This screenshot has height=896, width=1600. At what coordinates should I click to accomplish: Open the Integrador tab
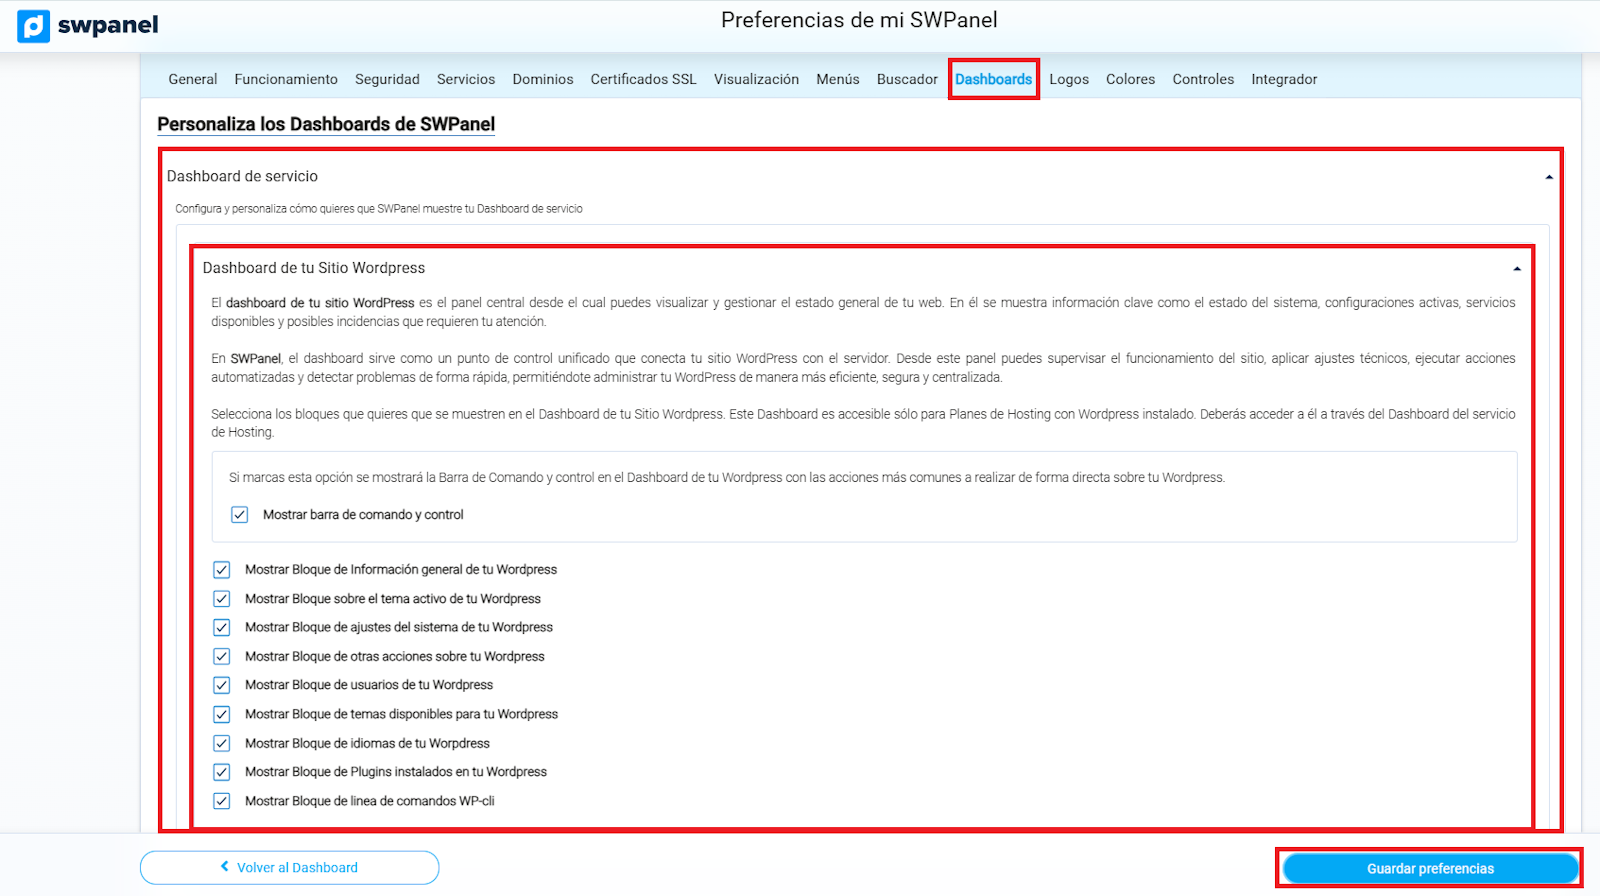1283,79
